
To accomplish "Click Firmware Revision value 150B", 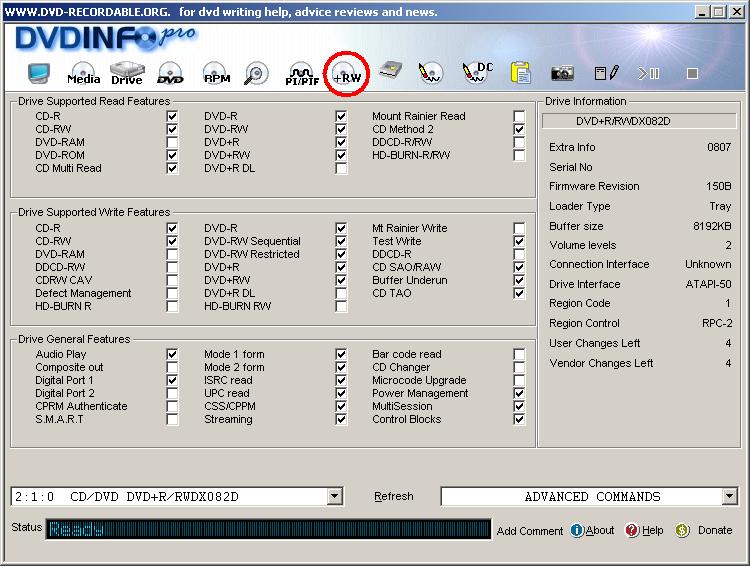I will tap(718, 187).
